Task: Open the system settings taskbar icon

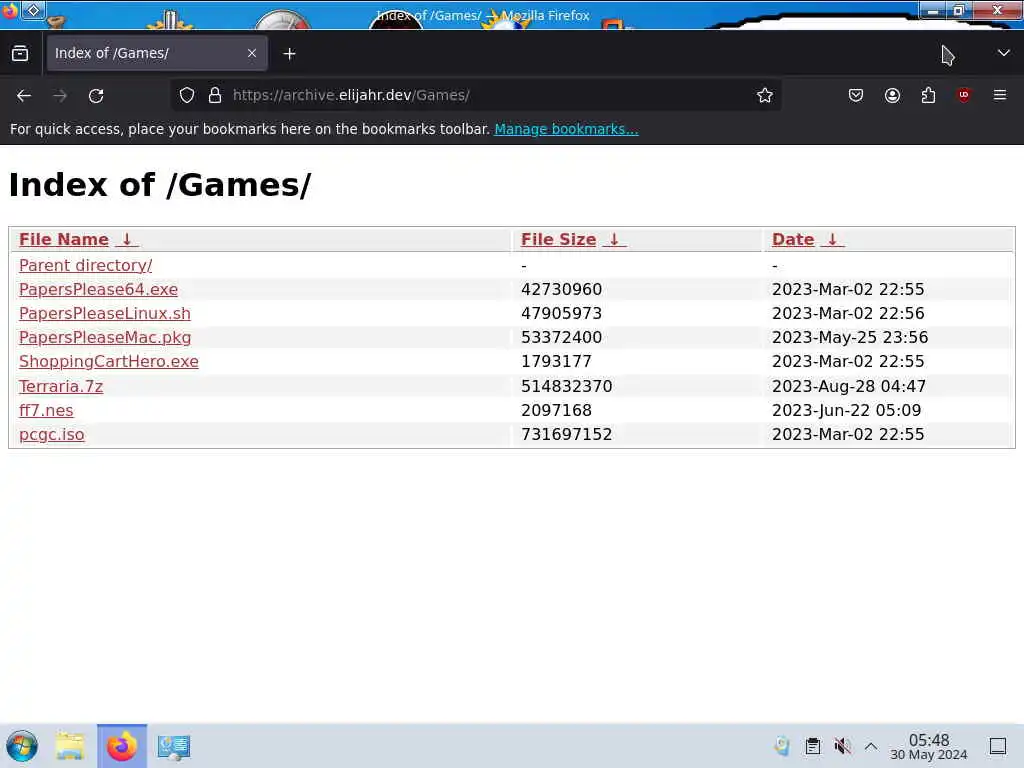Action: coord(174,746)
